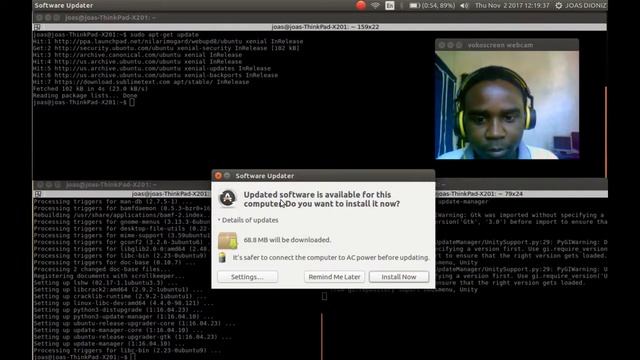Click the sudo apt-get update command line

click(x=116, y=35)
